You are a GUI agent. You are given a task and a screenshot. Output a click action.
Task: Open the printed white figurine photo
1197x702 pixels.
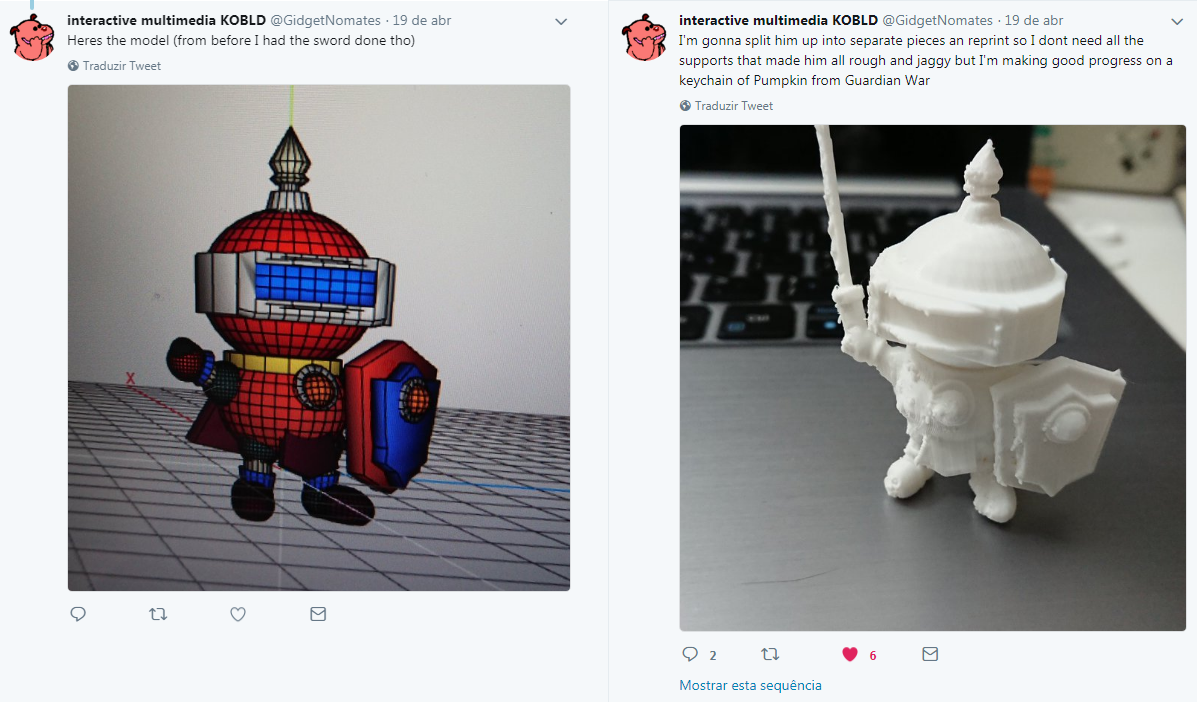point(933,378)
